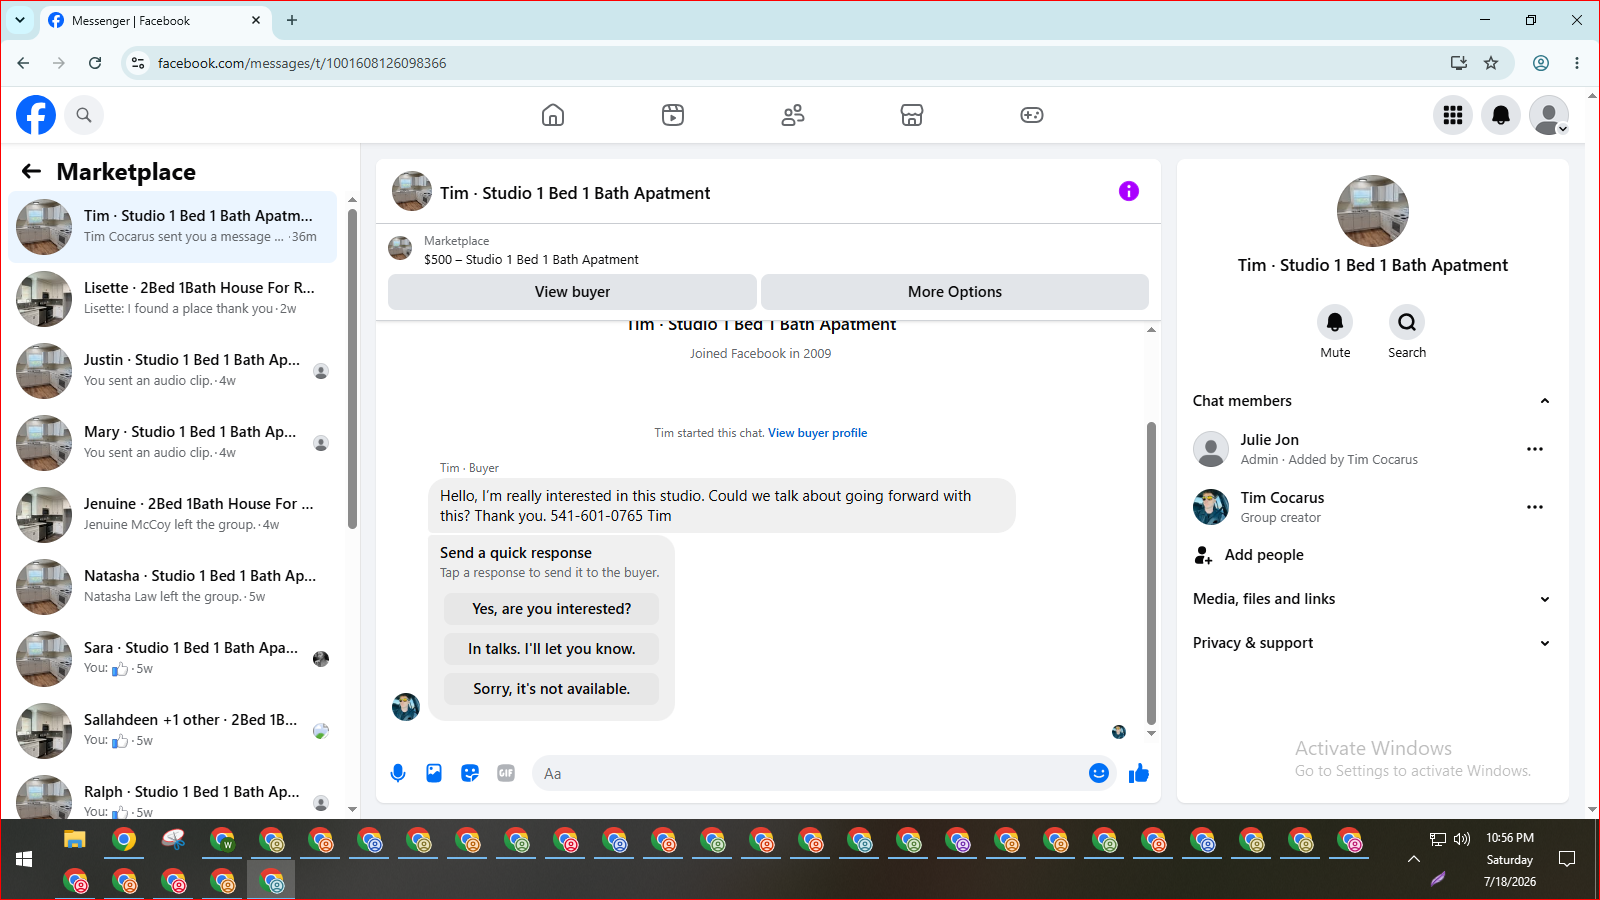Choose a sticker icon
This screenshot has height=900, width=1600.
(x=470, y=773)
